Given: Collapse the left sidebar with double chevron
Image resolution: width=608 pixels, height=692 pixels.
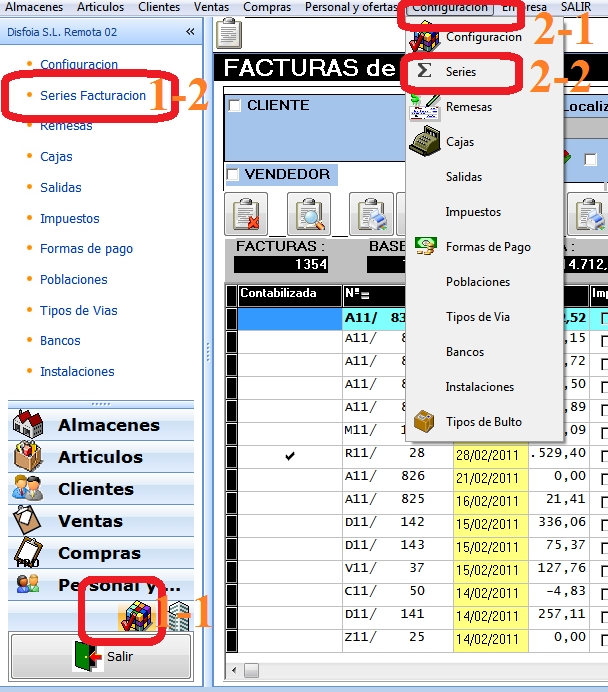Looking at the screenshot, I should pos(190,32).
